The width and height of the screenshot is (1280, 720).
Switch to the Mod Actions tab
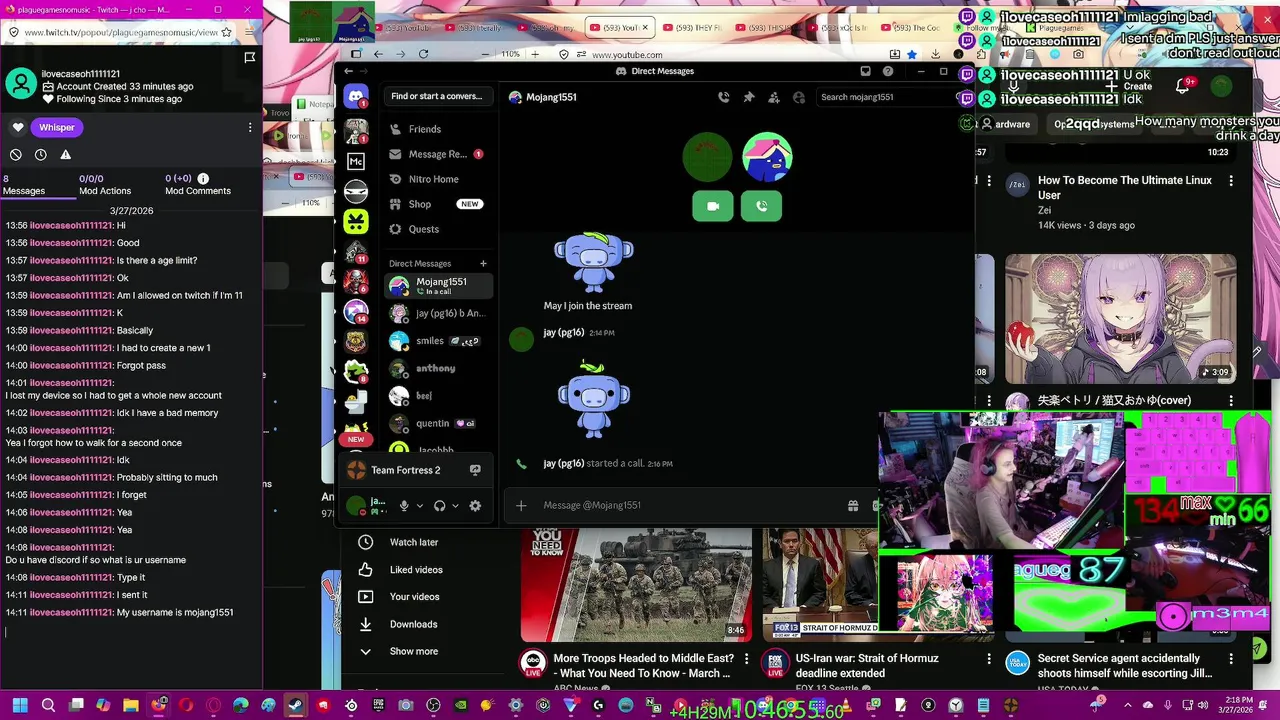(105, 185)
